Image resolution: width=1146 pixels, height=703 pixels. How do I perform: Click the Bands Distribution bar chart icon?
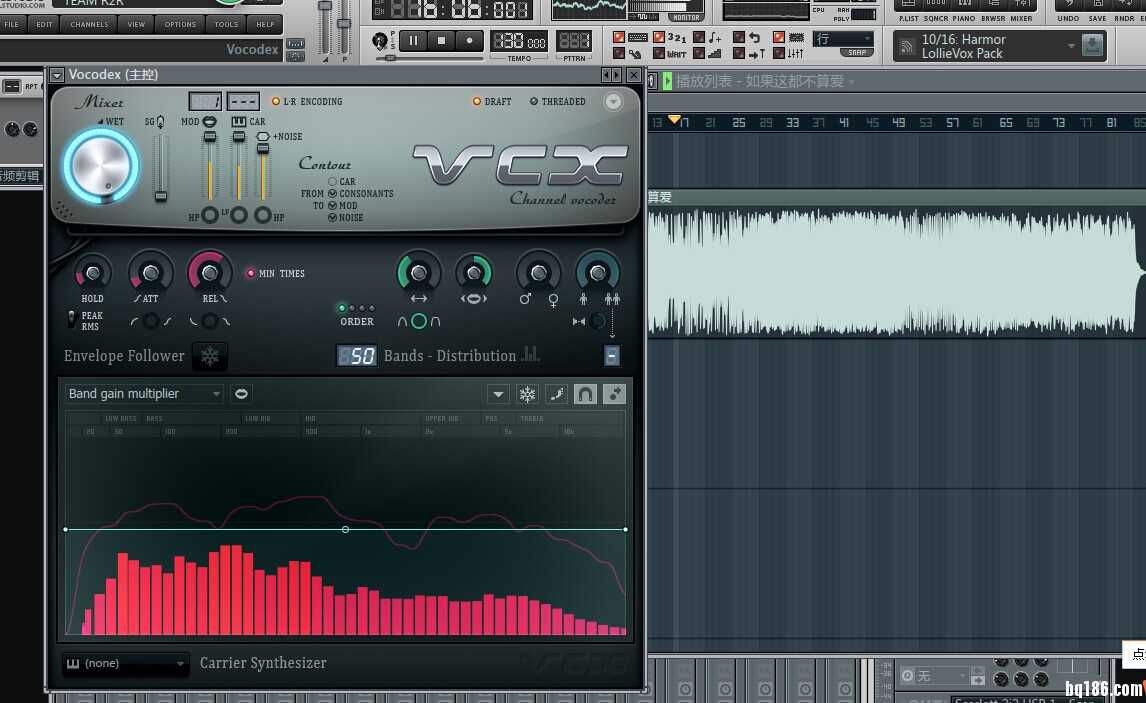pos(530,354)
